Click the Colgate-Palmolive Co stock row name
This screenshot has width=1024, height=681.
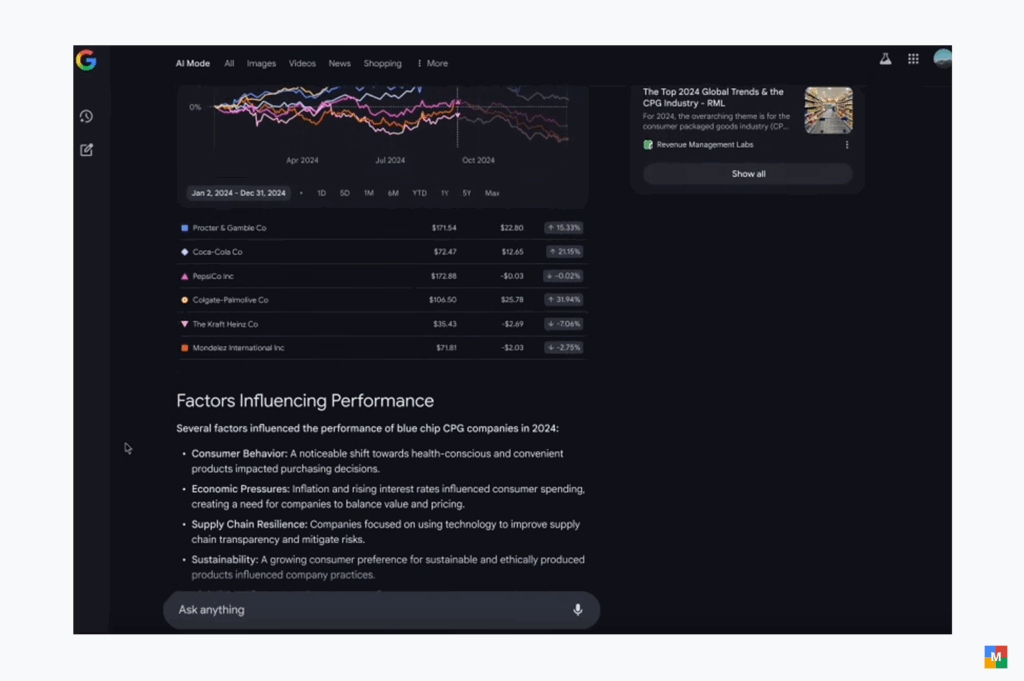[231, 300]
